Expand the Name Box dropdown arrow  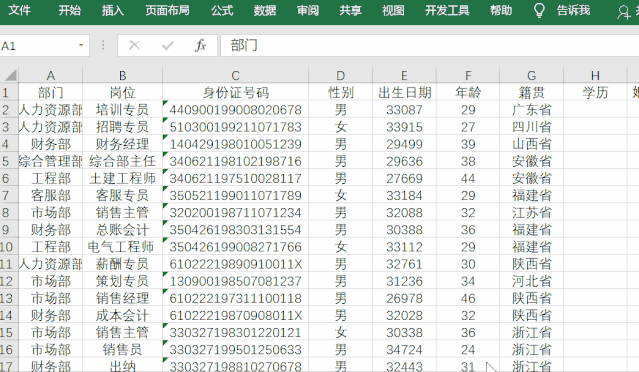(x=81, y=45)
